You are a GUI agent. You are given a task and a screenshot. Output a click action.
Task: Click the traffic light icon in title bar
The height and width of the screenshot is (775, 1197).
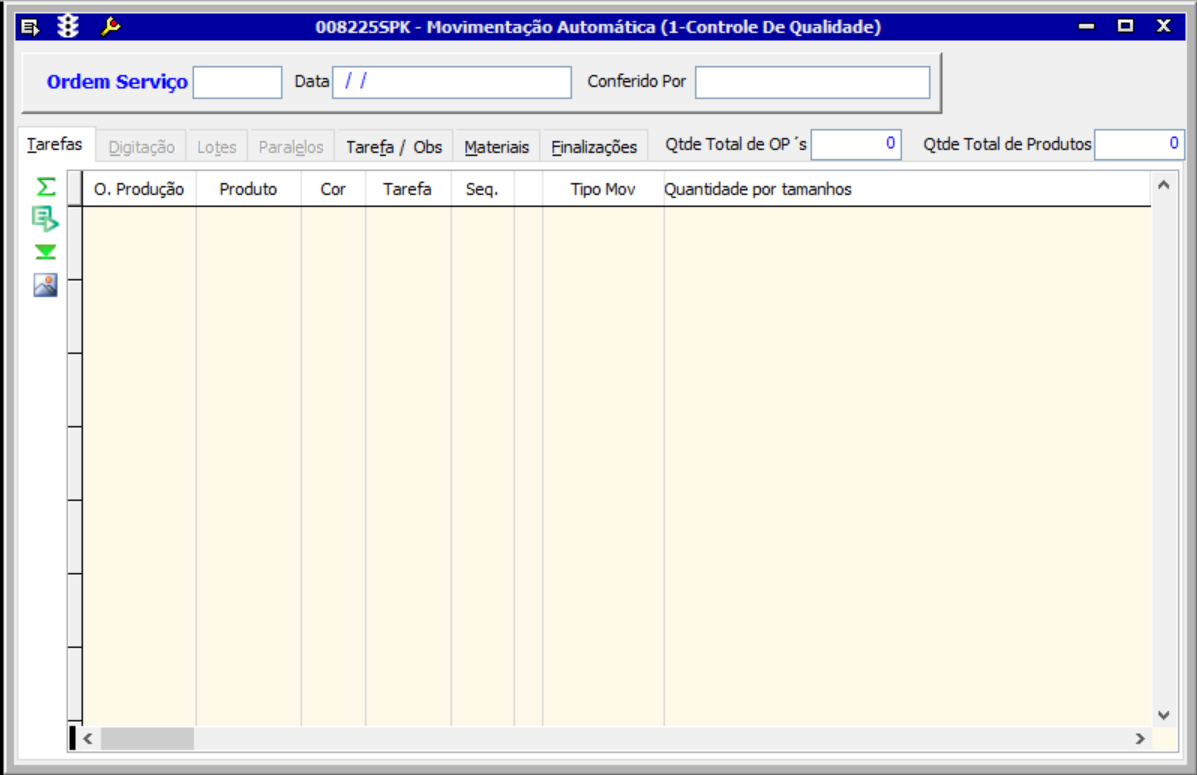click(68, 27)
